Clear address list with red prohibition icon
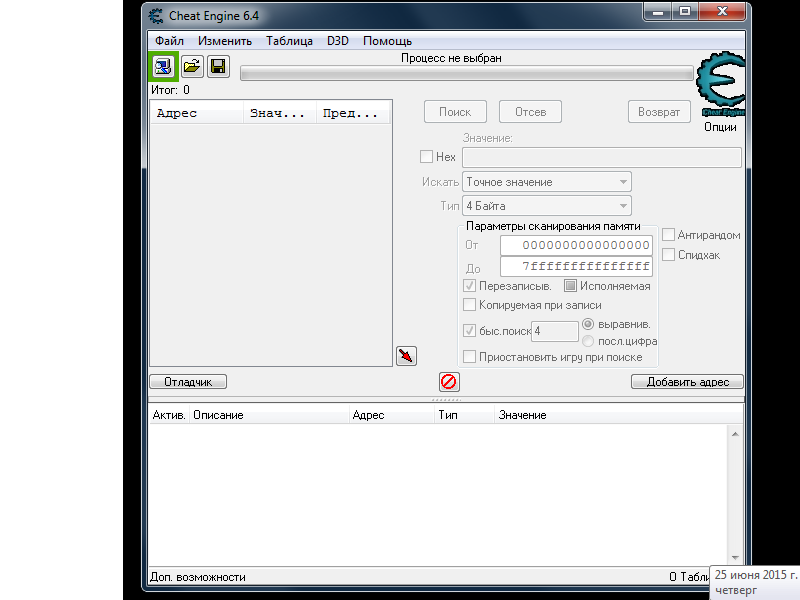This screenshot has height=600, width=800. point(448,382)
